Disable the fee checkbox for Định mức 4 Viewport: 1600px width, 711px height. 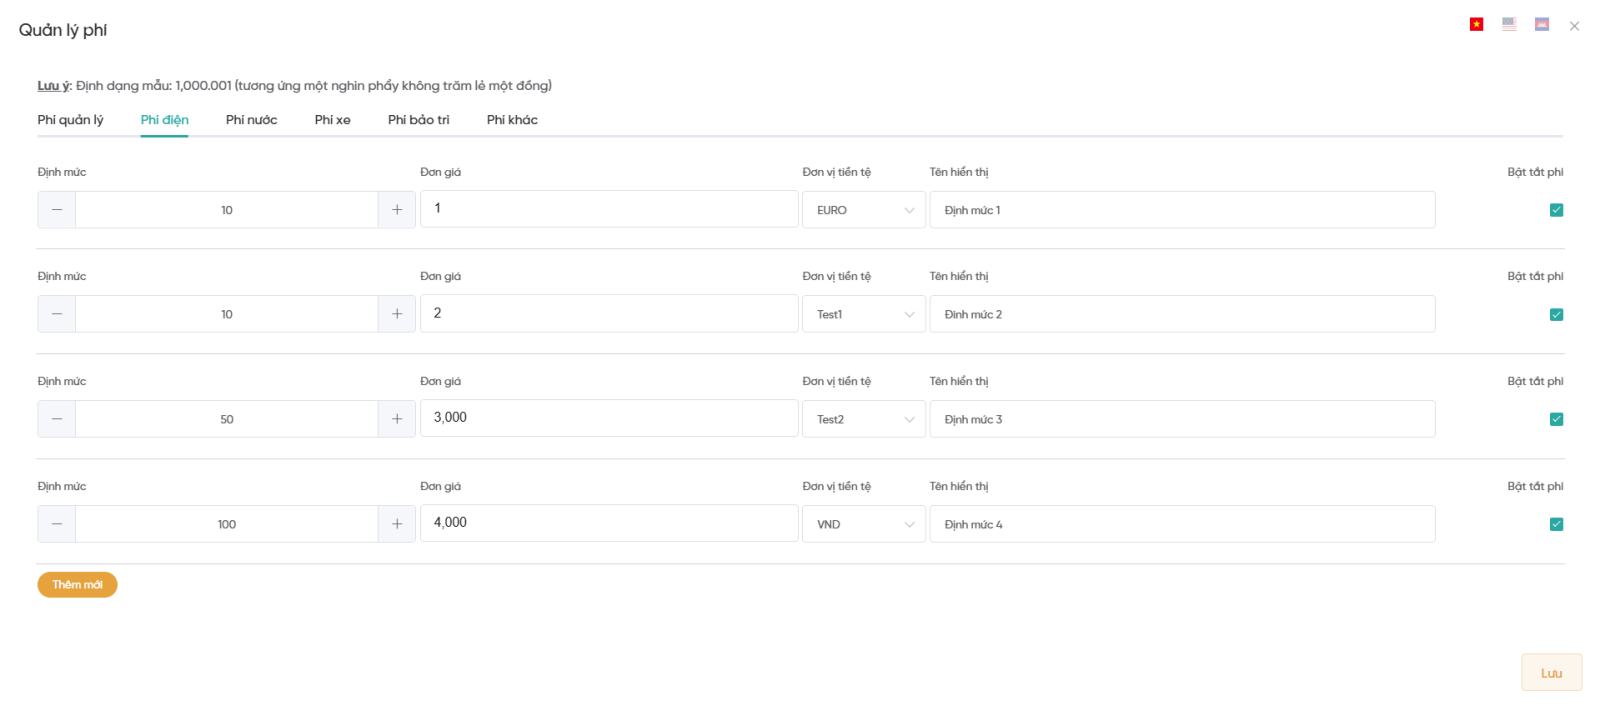(x=1556, y=524)
